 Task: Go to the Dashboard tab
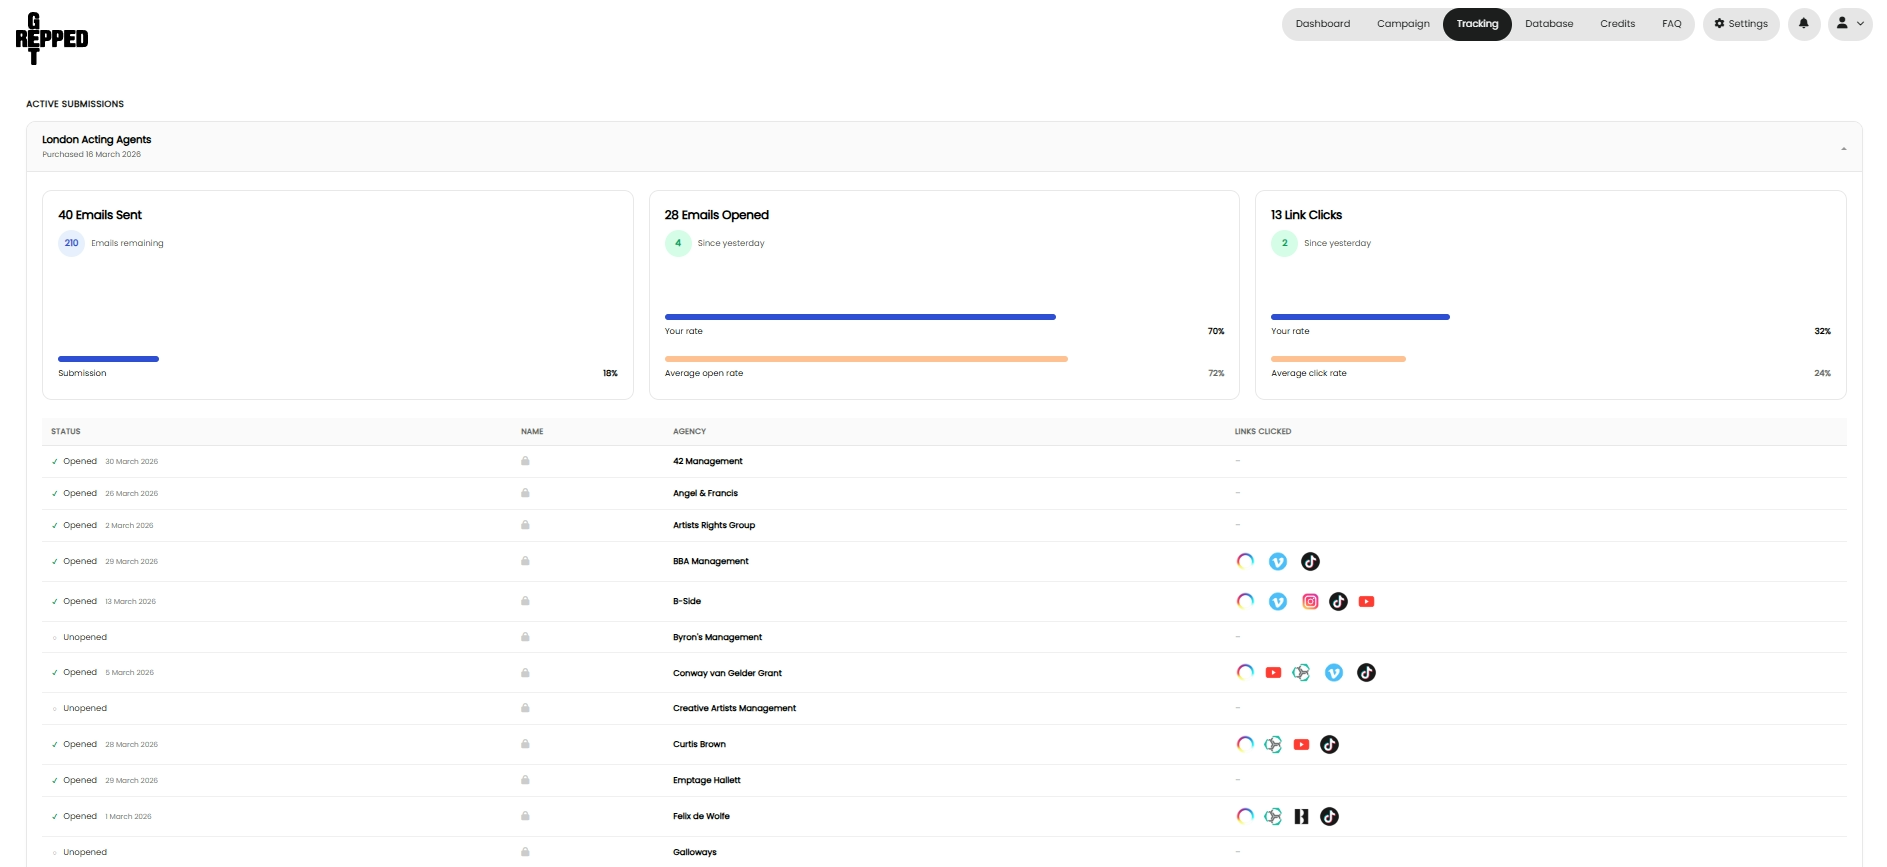point(1322,24)
